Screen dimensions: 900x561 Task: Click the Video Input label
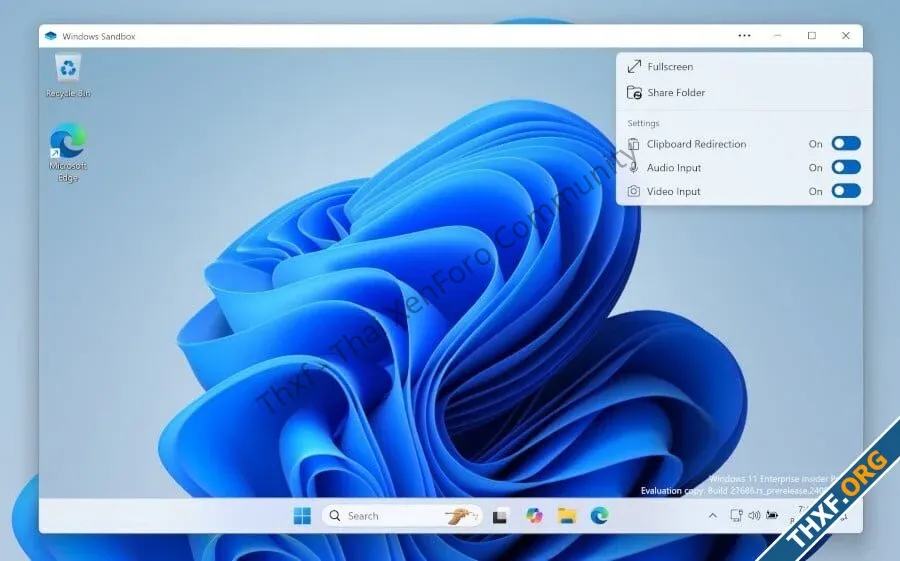673,191
